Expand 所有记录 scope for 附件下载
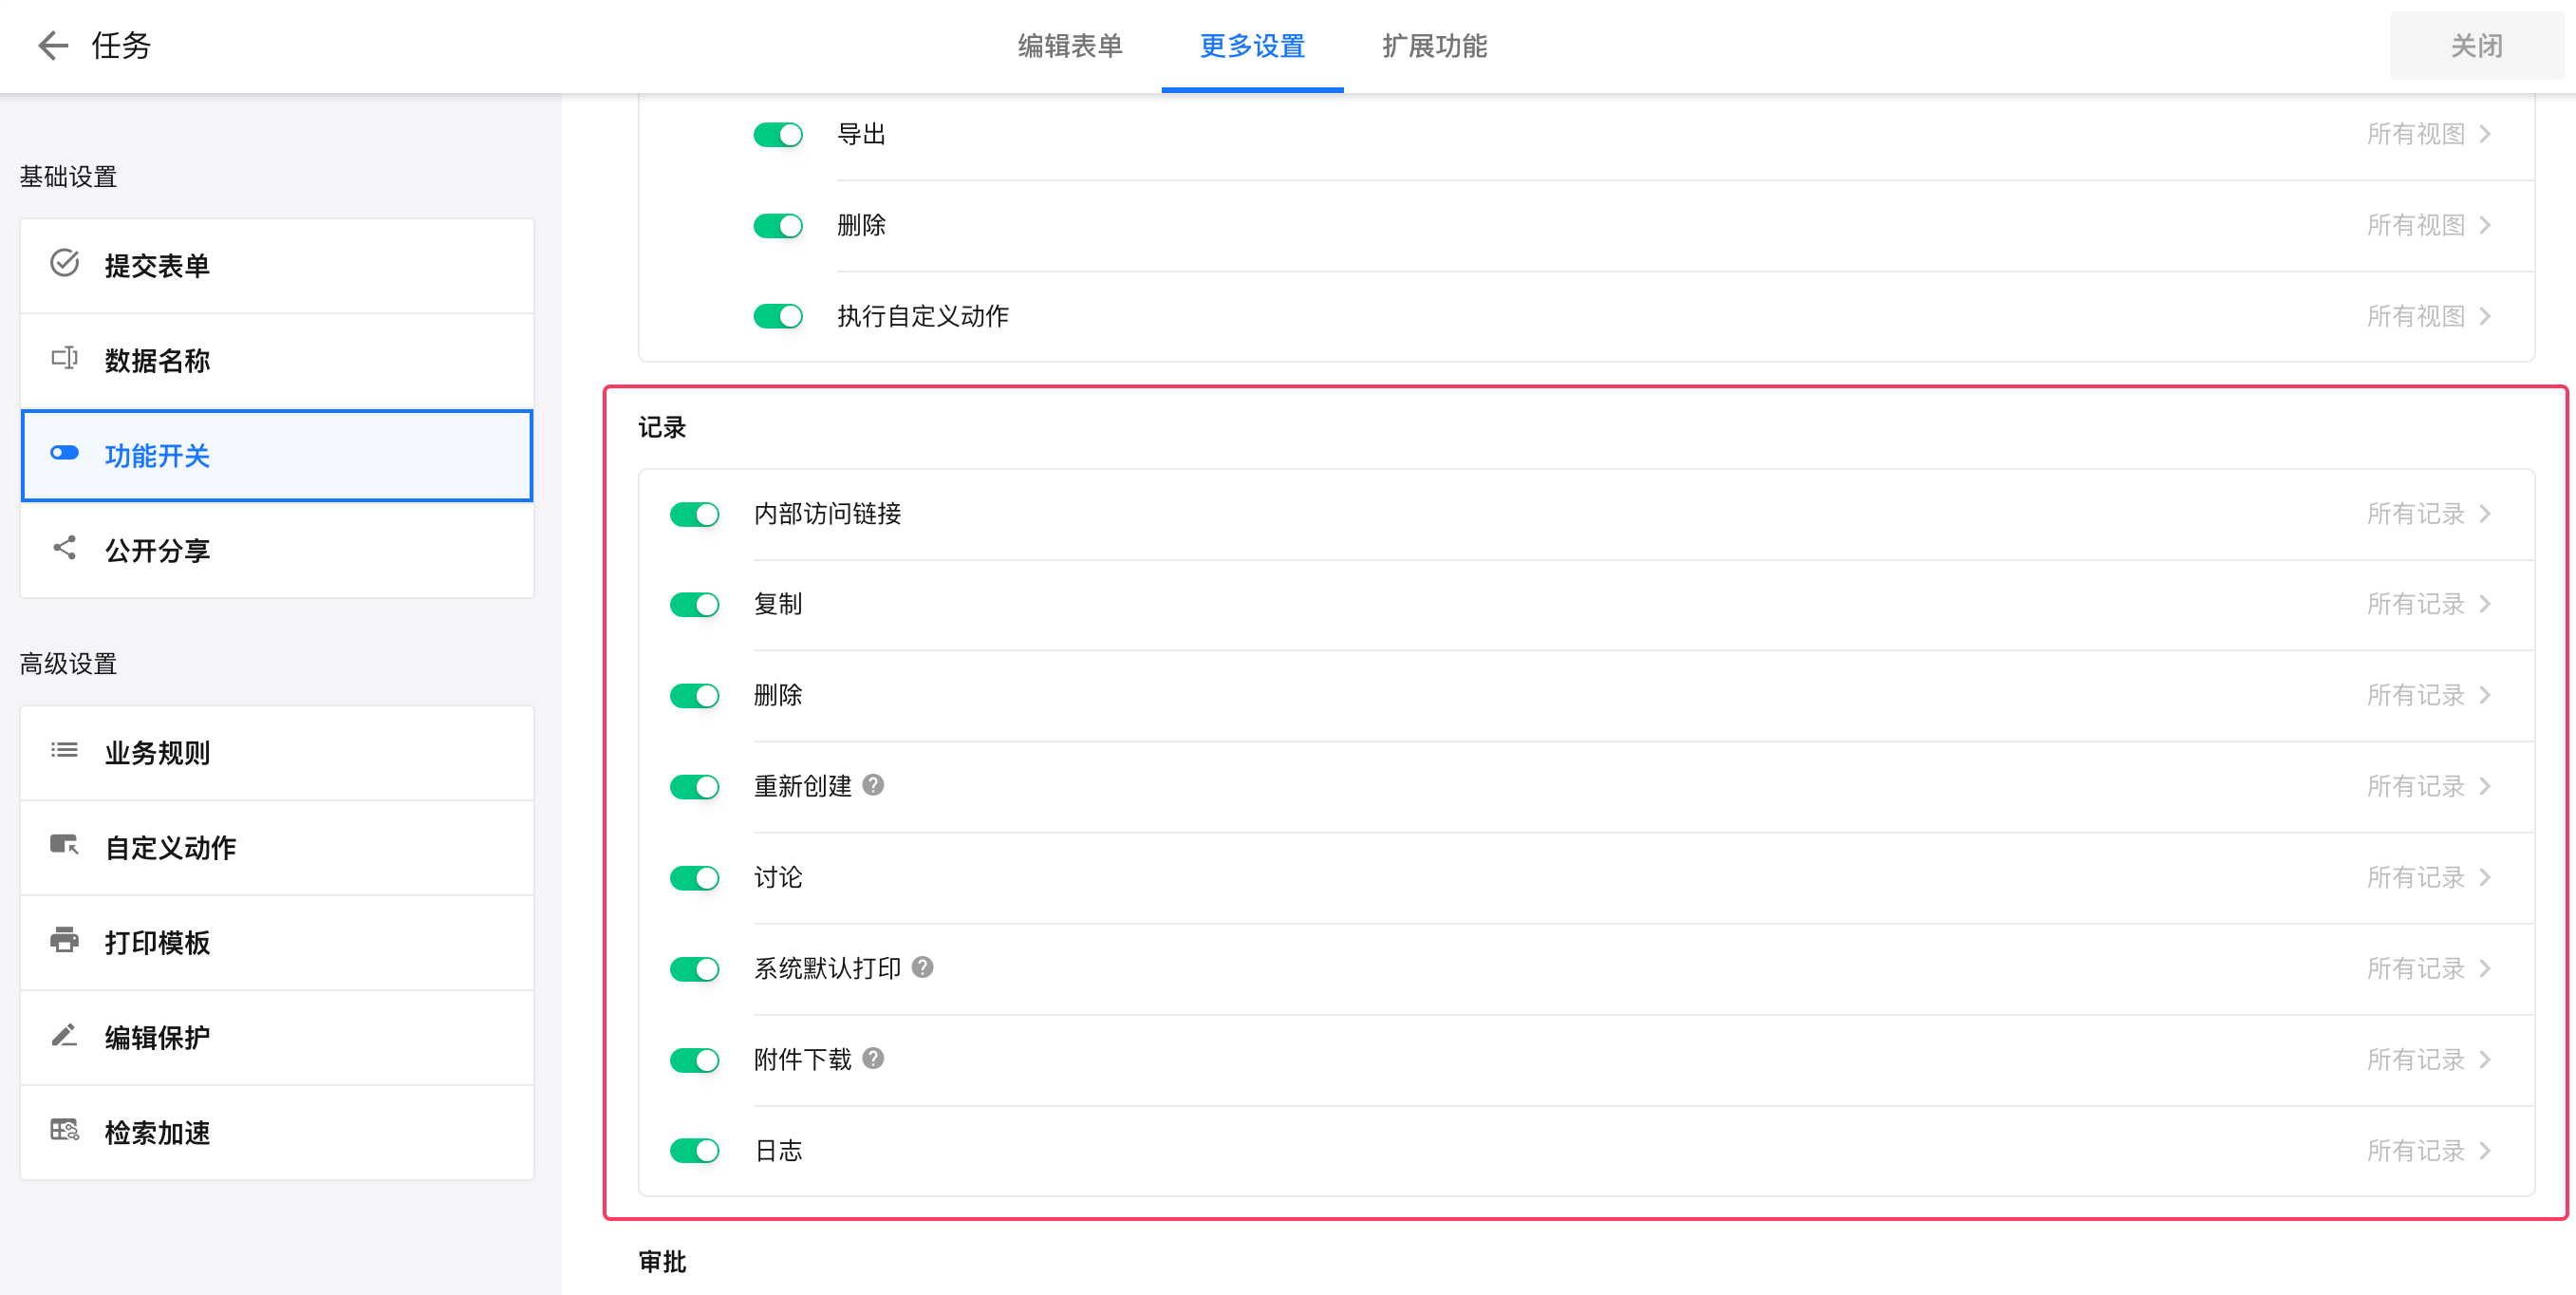This screenshot has width=2576, height=1295. [2428, 1060]
